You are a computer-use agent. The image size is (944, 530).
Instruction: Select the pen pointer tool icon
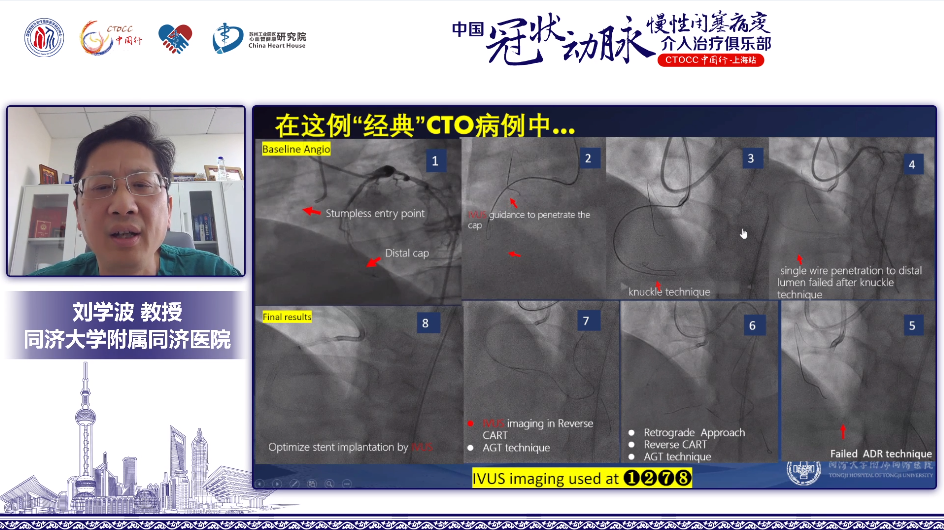[x=294, y=482]
